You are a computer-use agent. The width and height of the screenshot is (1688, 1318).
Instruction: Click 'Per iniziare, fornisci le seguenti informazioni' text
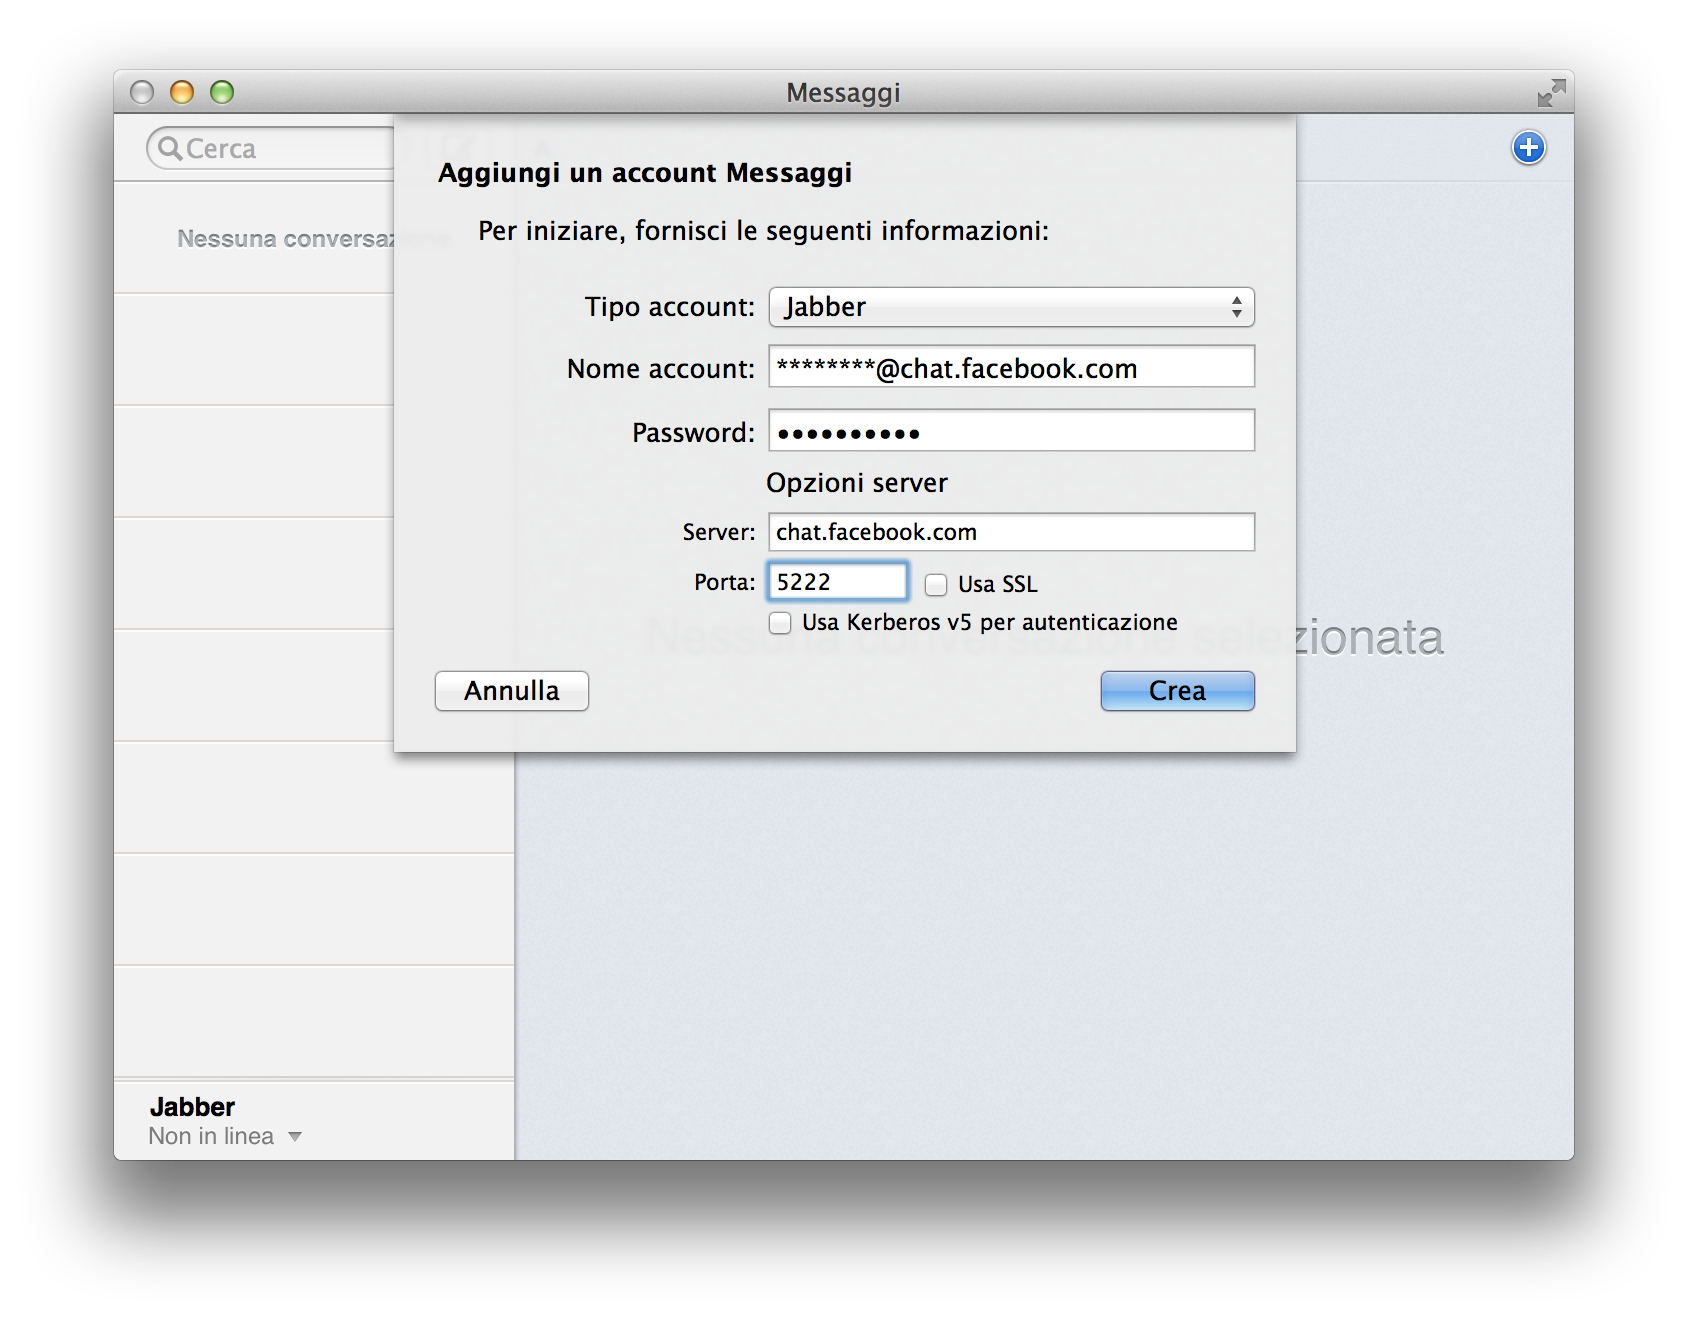[x=763, y=231]
